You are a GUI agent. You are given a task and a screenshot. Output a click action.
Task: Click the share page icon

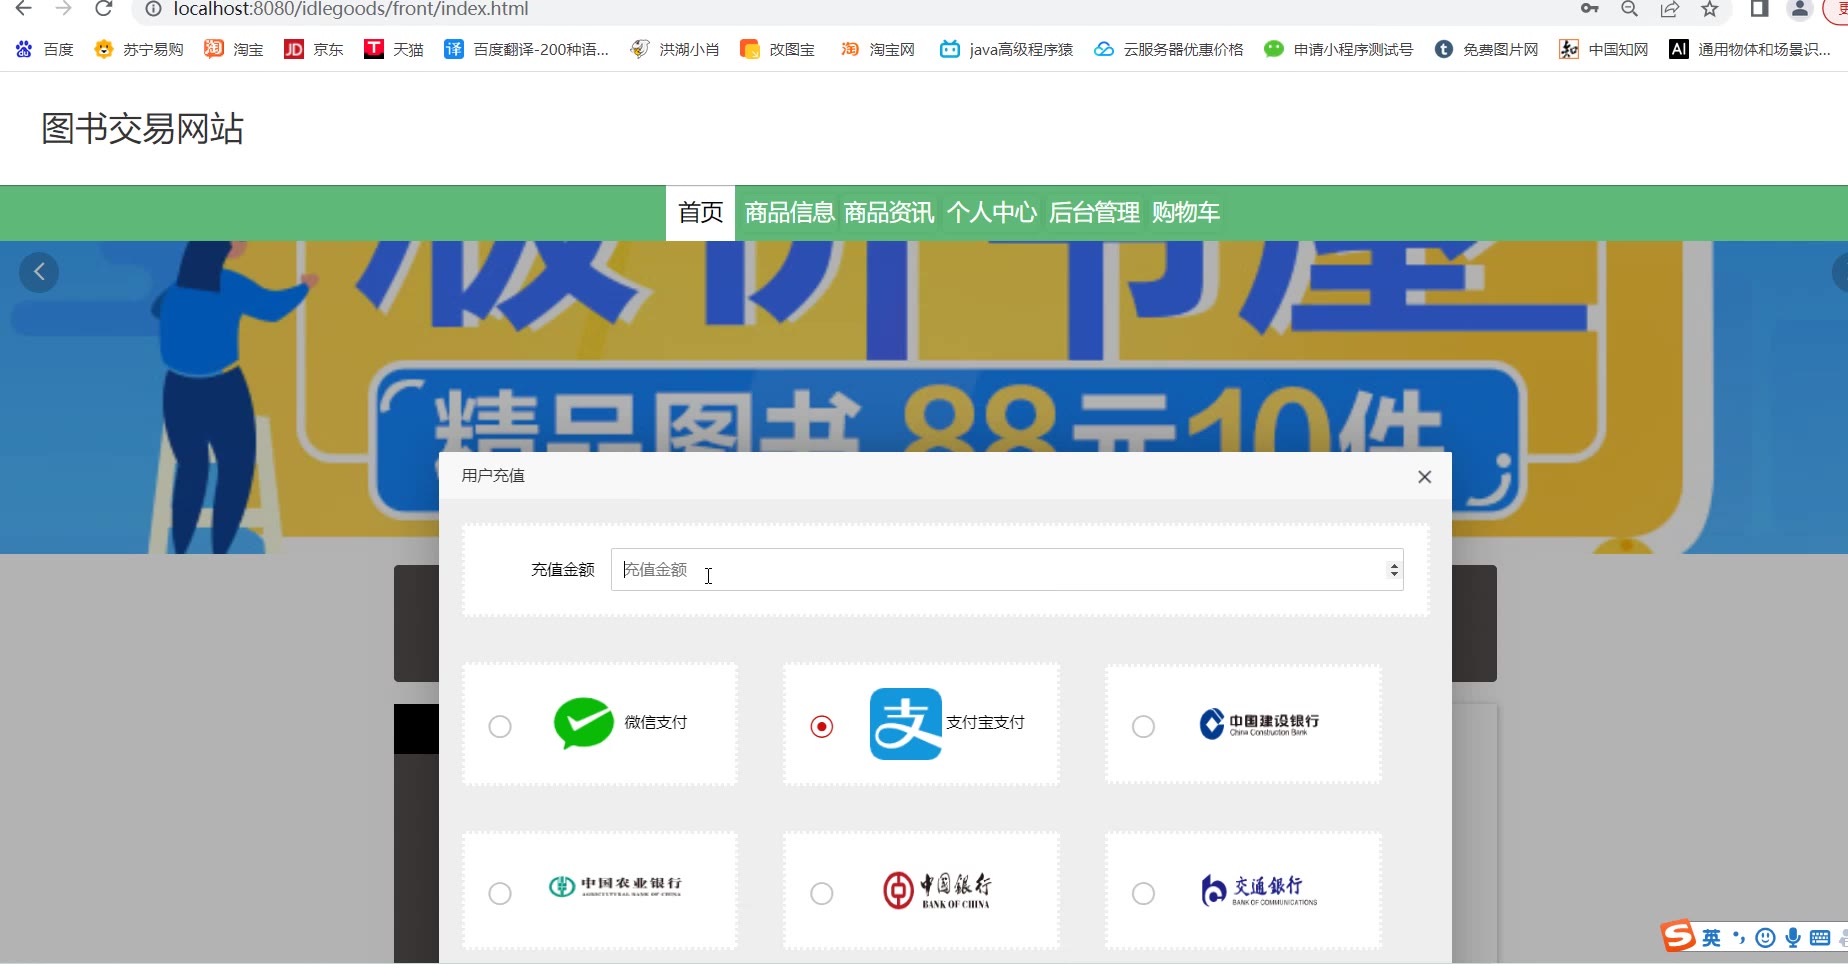point(1670,9)
